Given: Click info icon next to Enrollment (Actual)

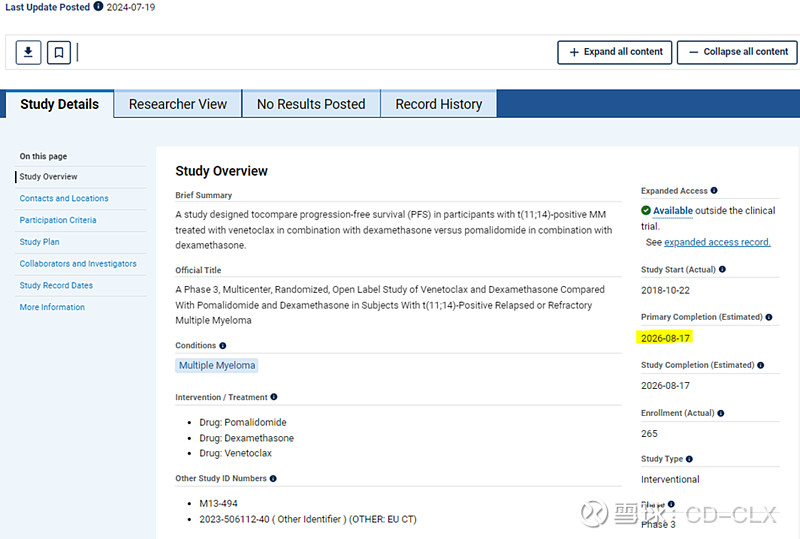Looking at the screenshot, I should click(x=721, y=413).
